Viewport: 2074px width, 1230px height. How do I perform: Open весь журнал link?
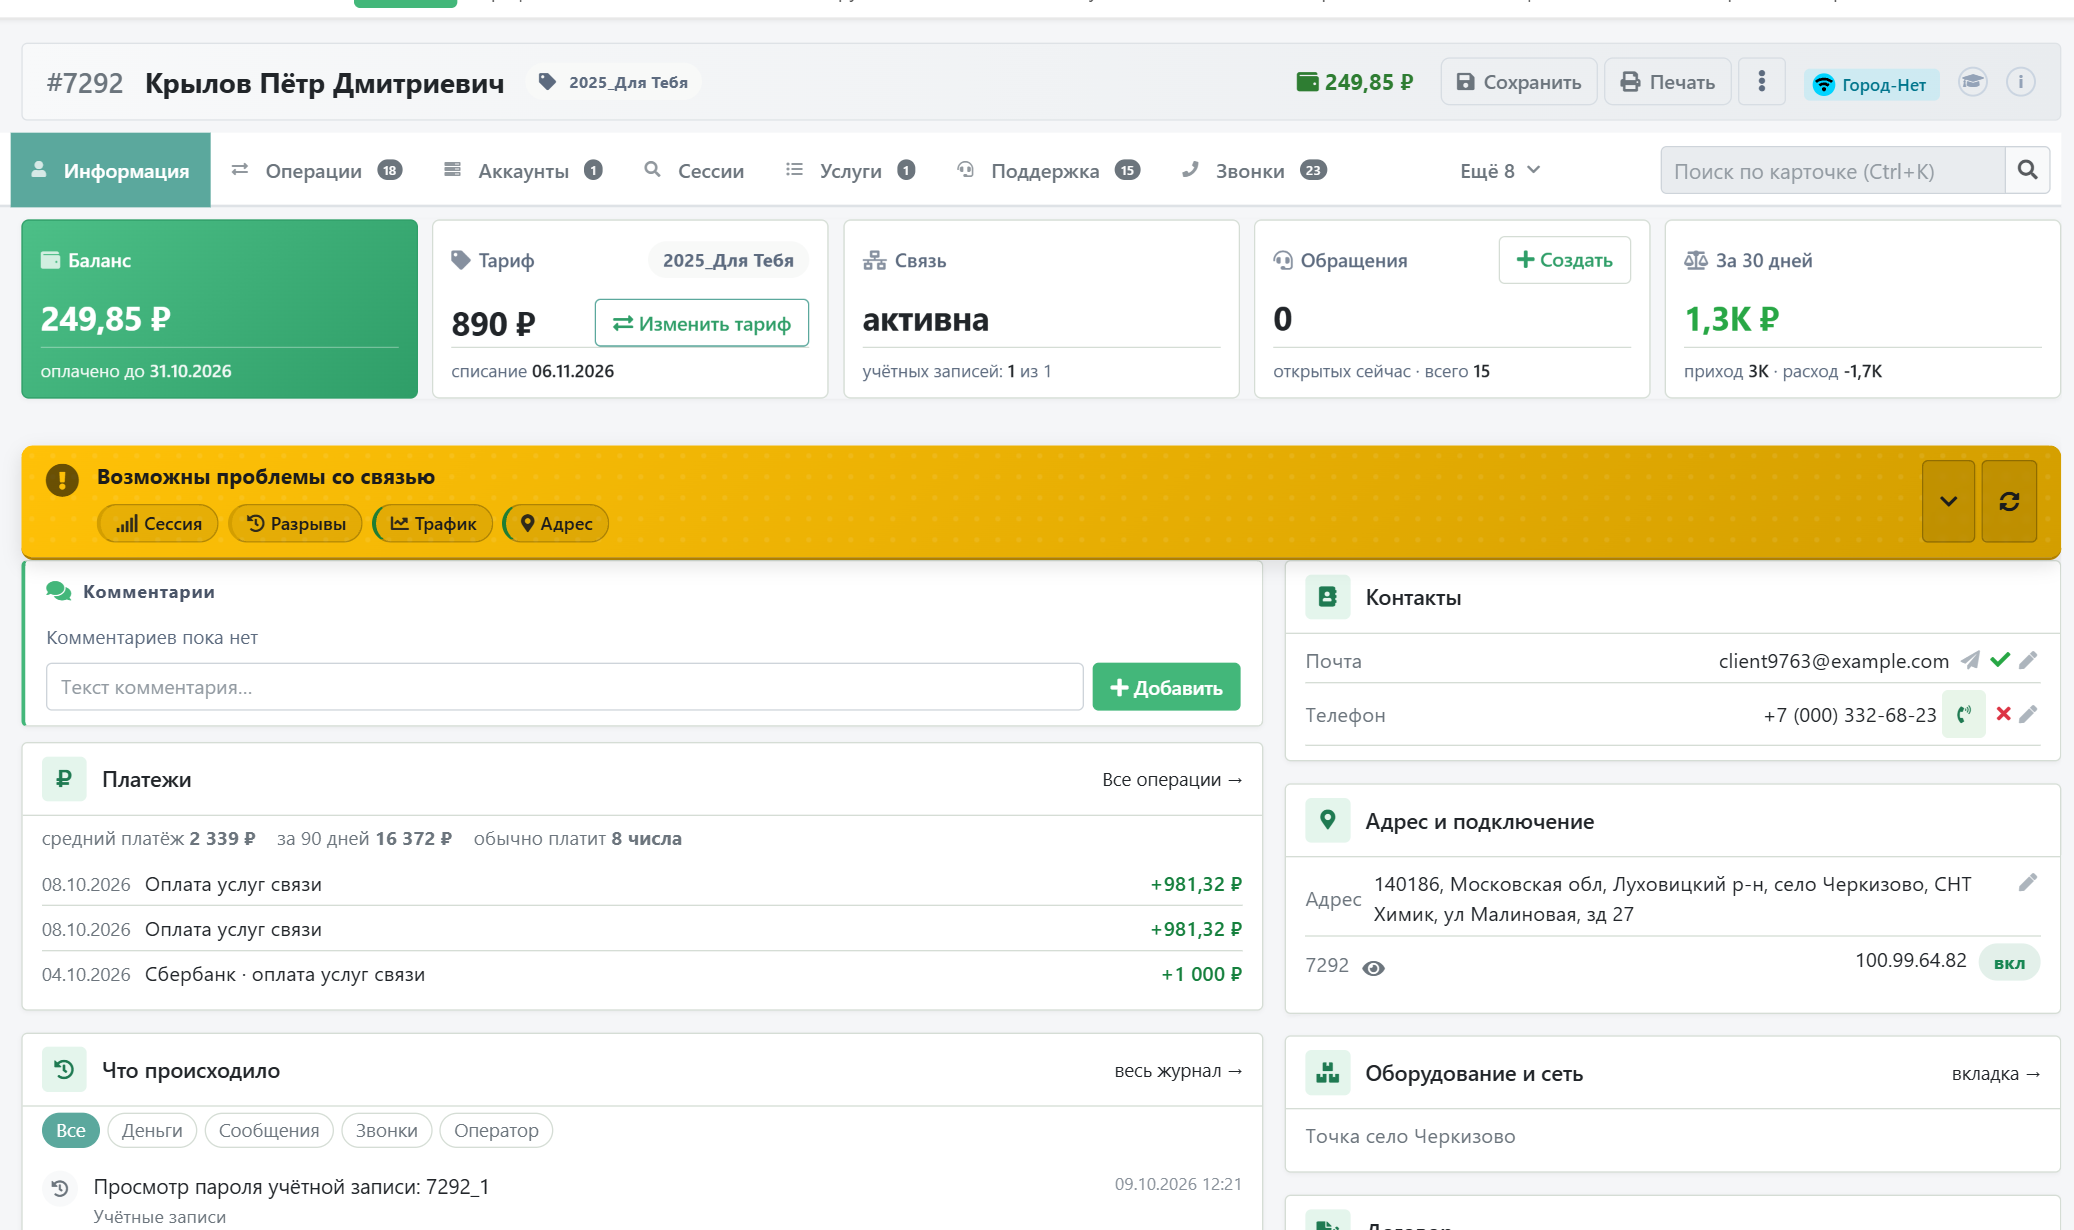1178,1070
